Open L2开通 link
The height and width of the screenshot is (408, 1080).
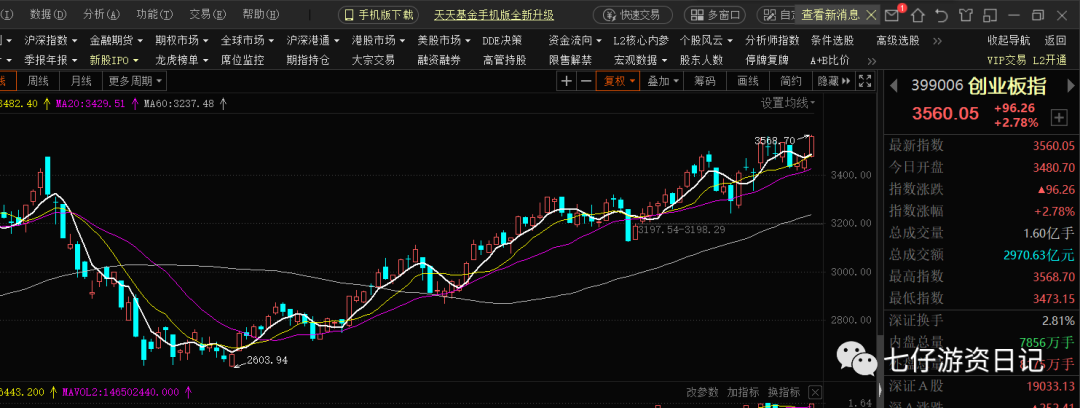coord(1049,61)
